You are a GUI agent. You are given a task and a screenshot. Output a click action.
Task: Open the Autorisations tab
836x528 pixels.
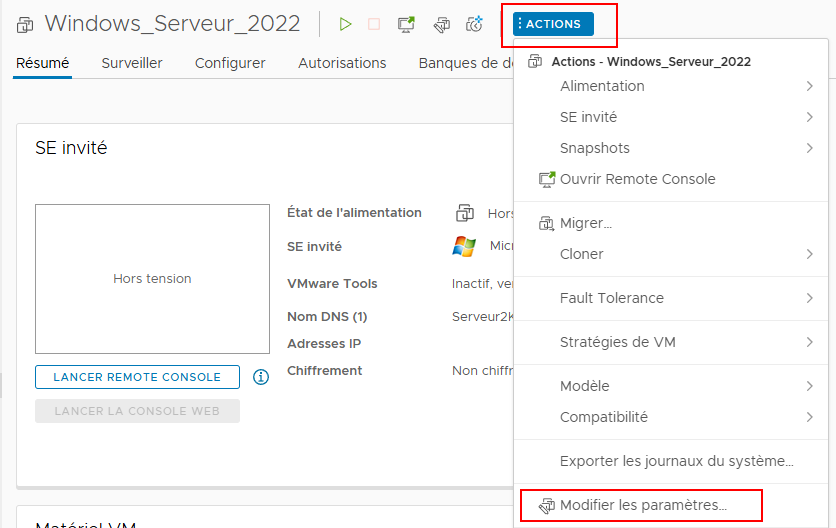click(342, 63)
